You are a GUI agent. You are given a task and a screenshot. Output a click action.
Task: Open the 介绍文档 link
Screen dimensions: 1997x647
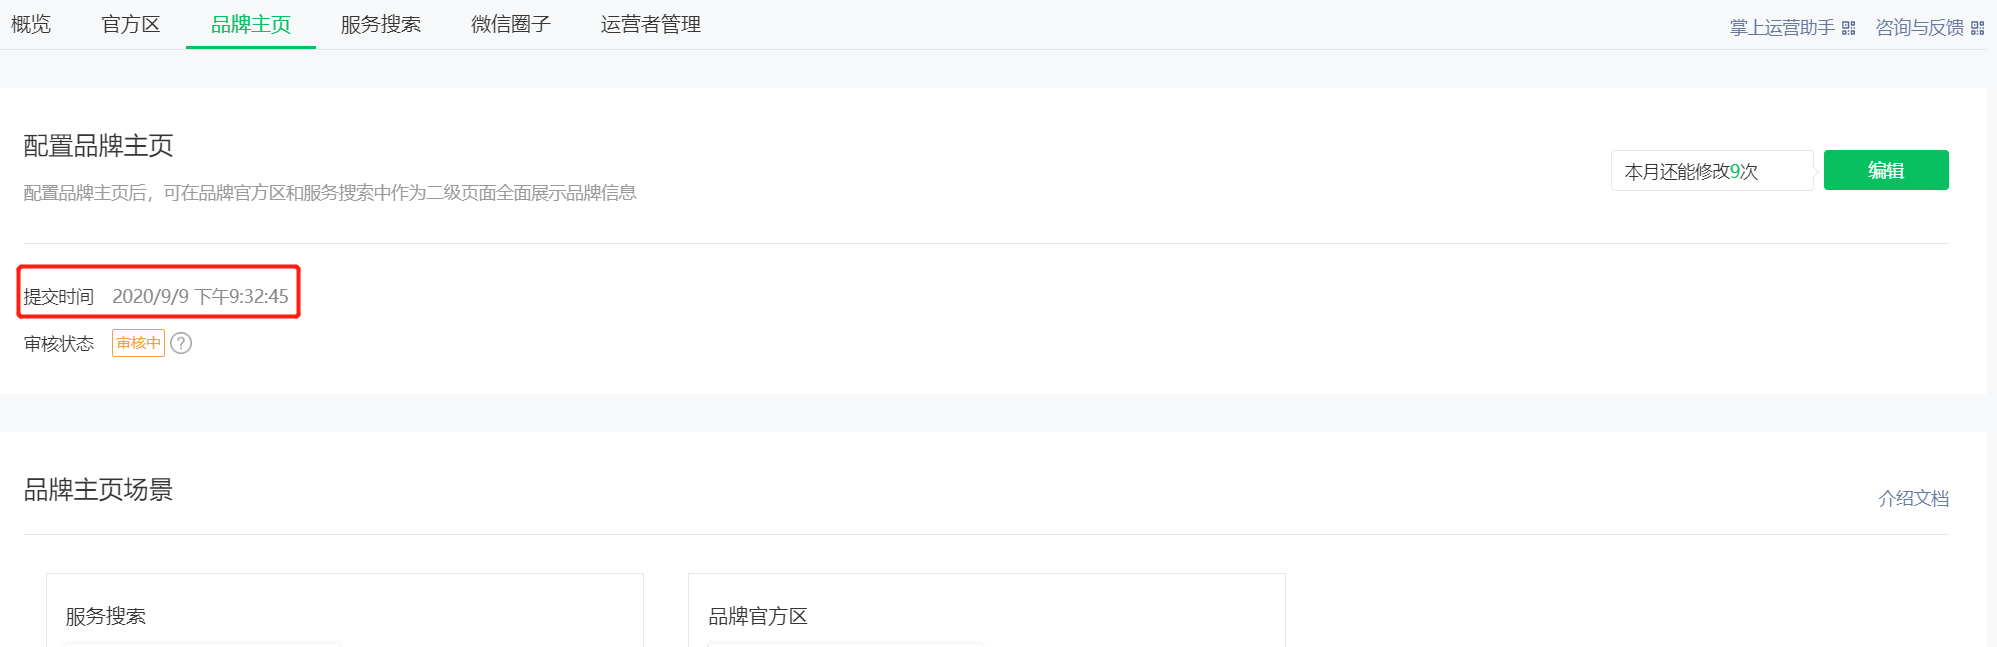point(1913,498)
